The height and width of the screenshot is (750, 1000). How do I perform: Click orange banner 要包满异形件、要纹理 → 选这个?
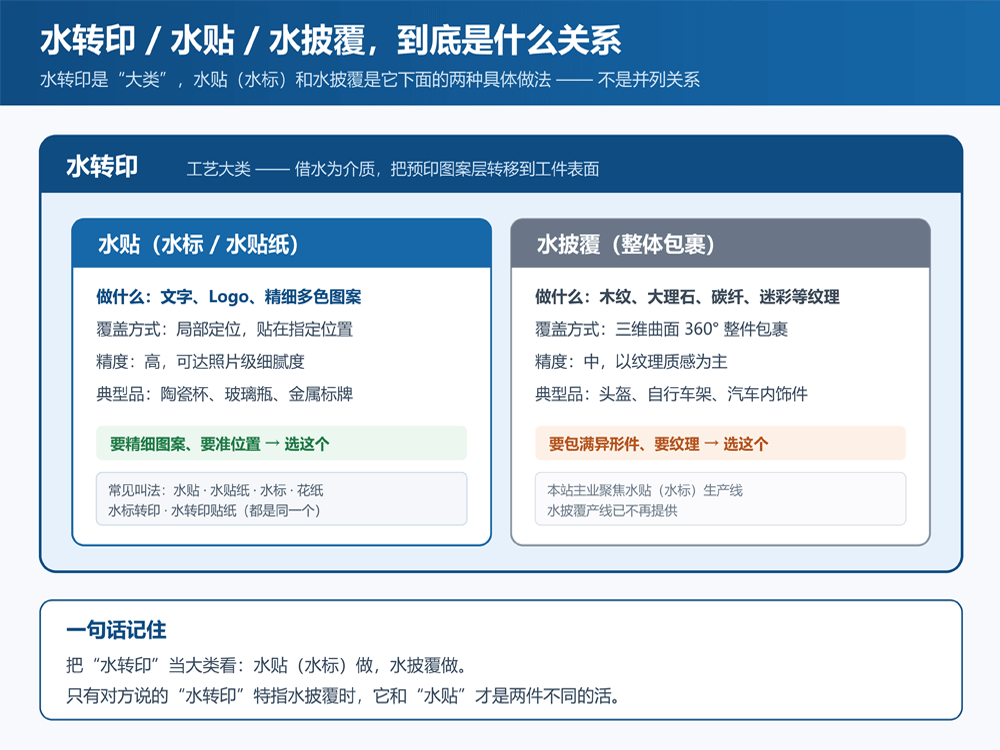720,443
